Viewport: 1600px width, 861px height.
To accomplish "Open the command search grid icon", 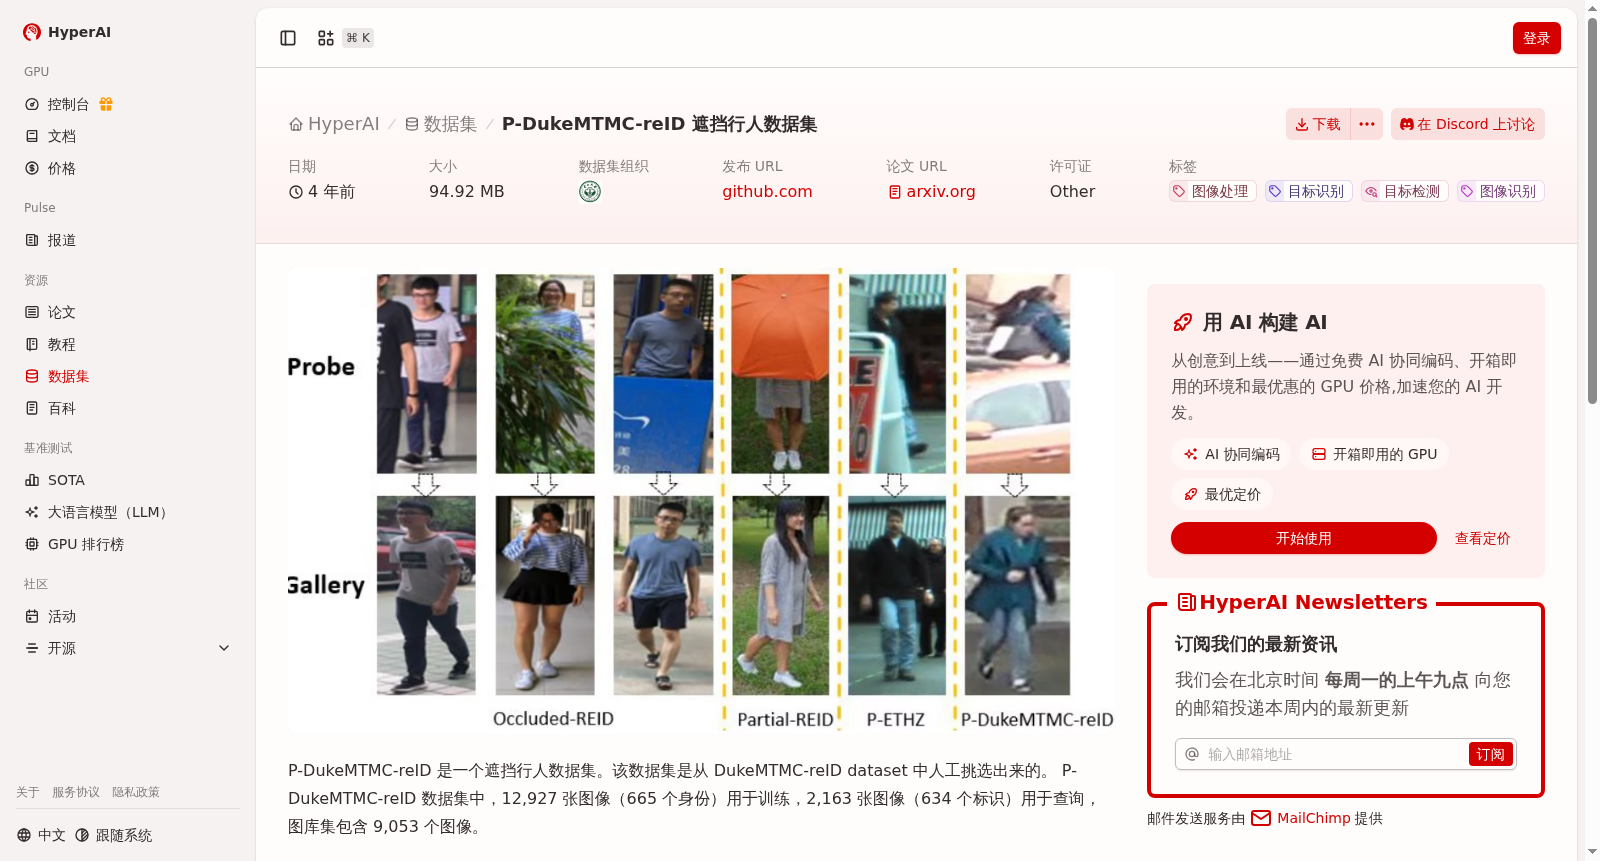I will 326,38.
